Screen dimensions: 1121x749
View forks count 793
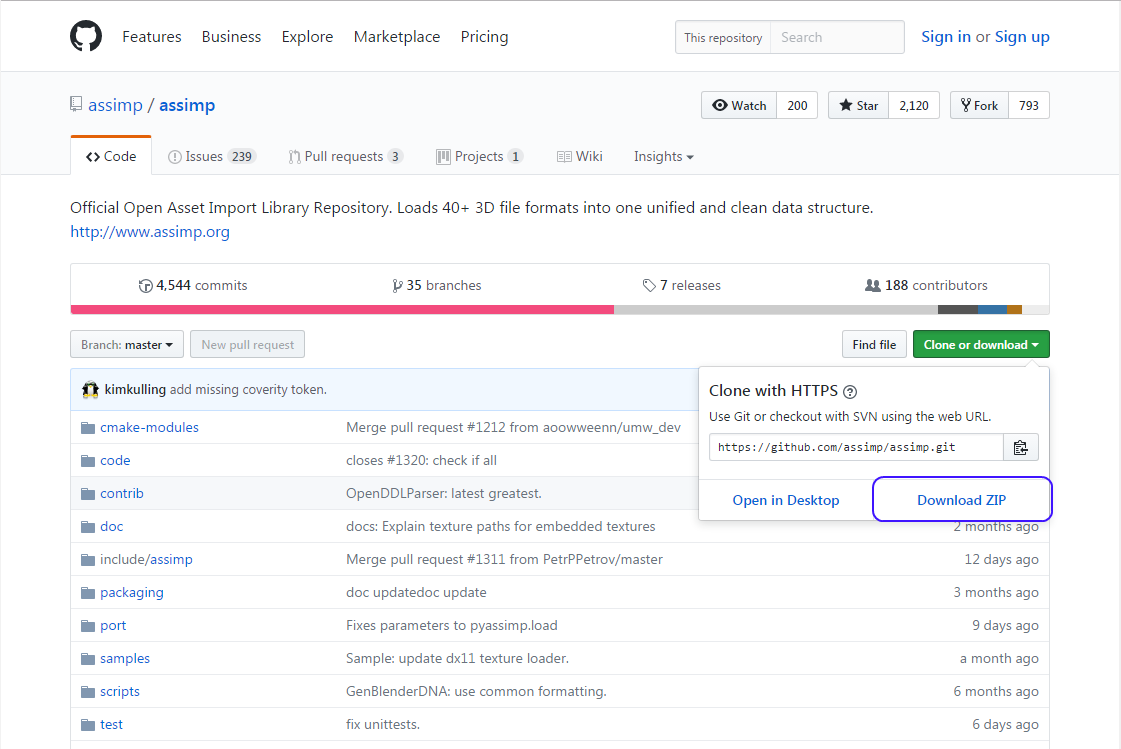(x=1029, y=105)
